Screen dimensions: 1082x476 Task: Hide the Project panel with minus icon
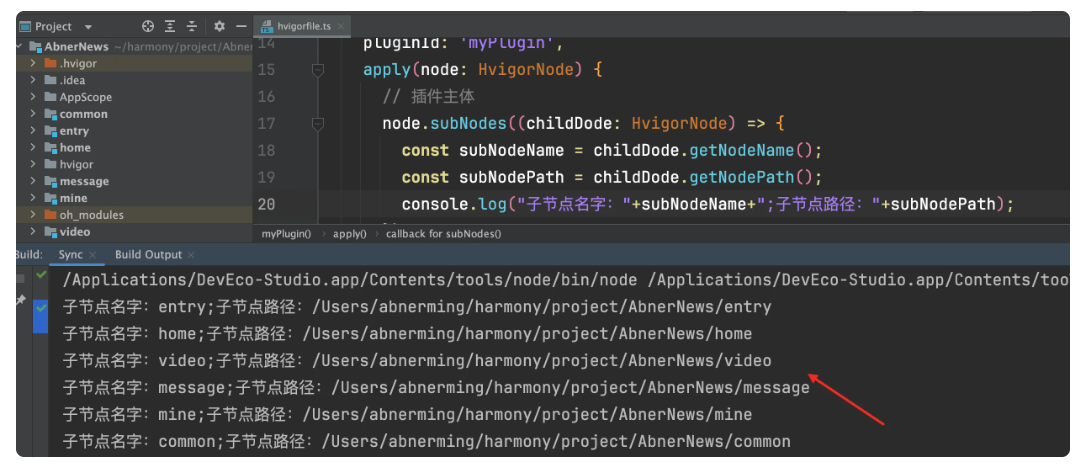pos(240,26)
